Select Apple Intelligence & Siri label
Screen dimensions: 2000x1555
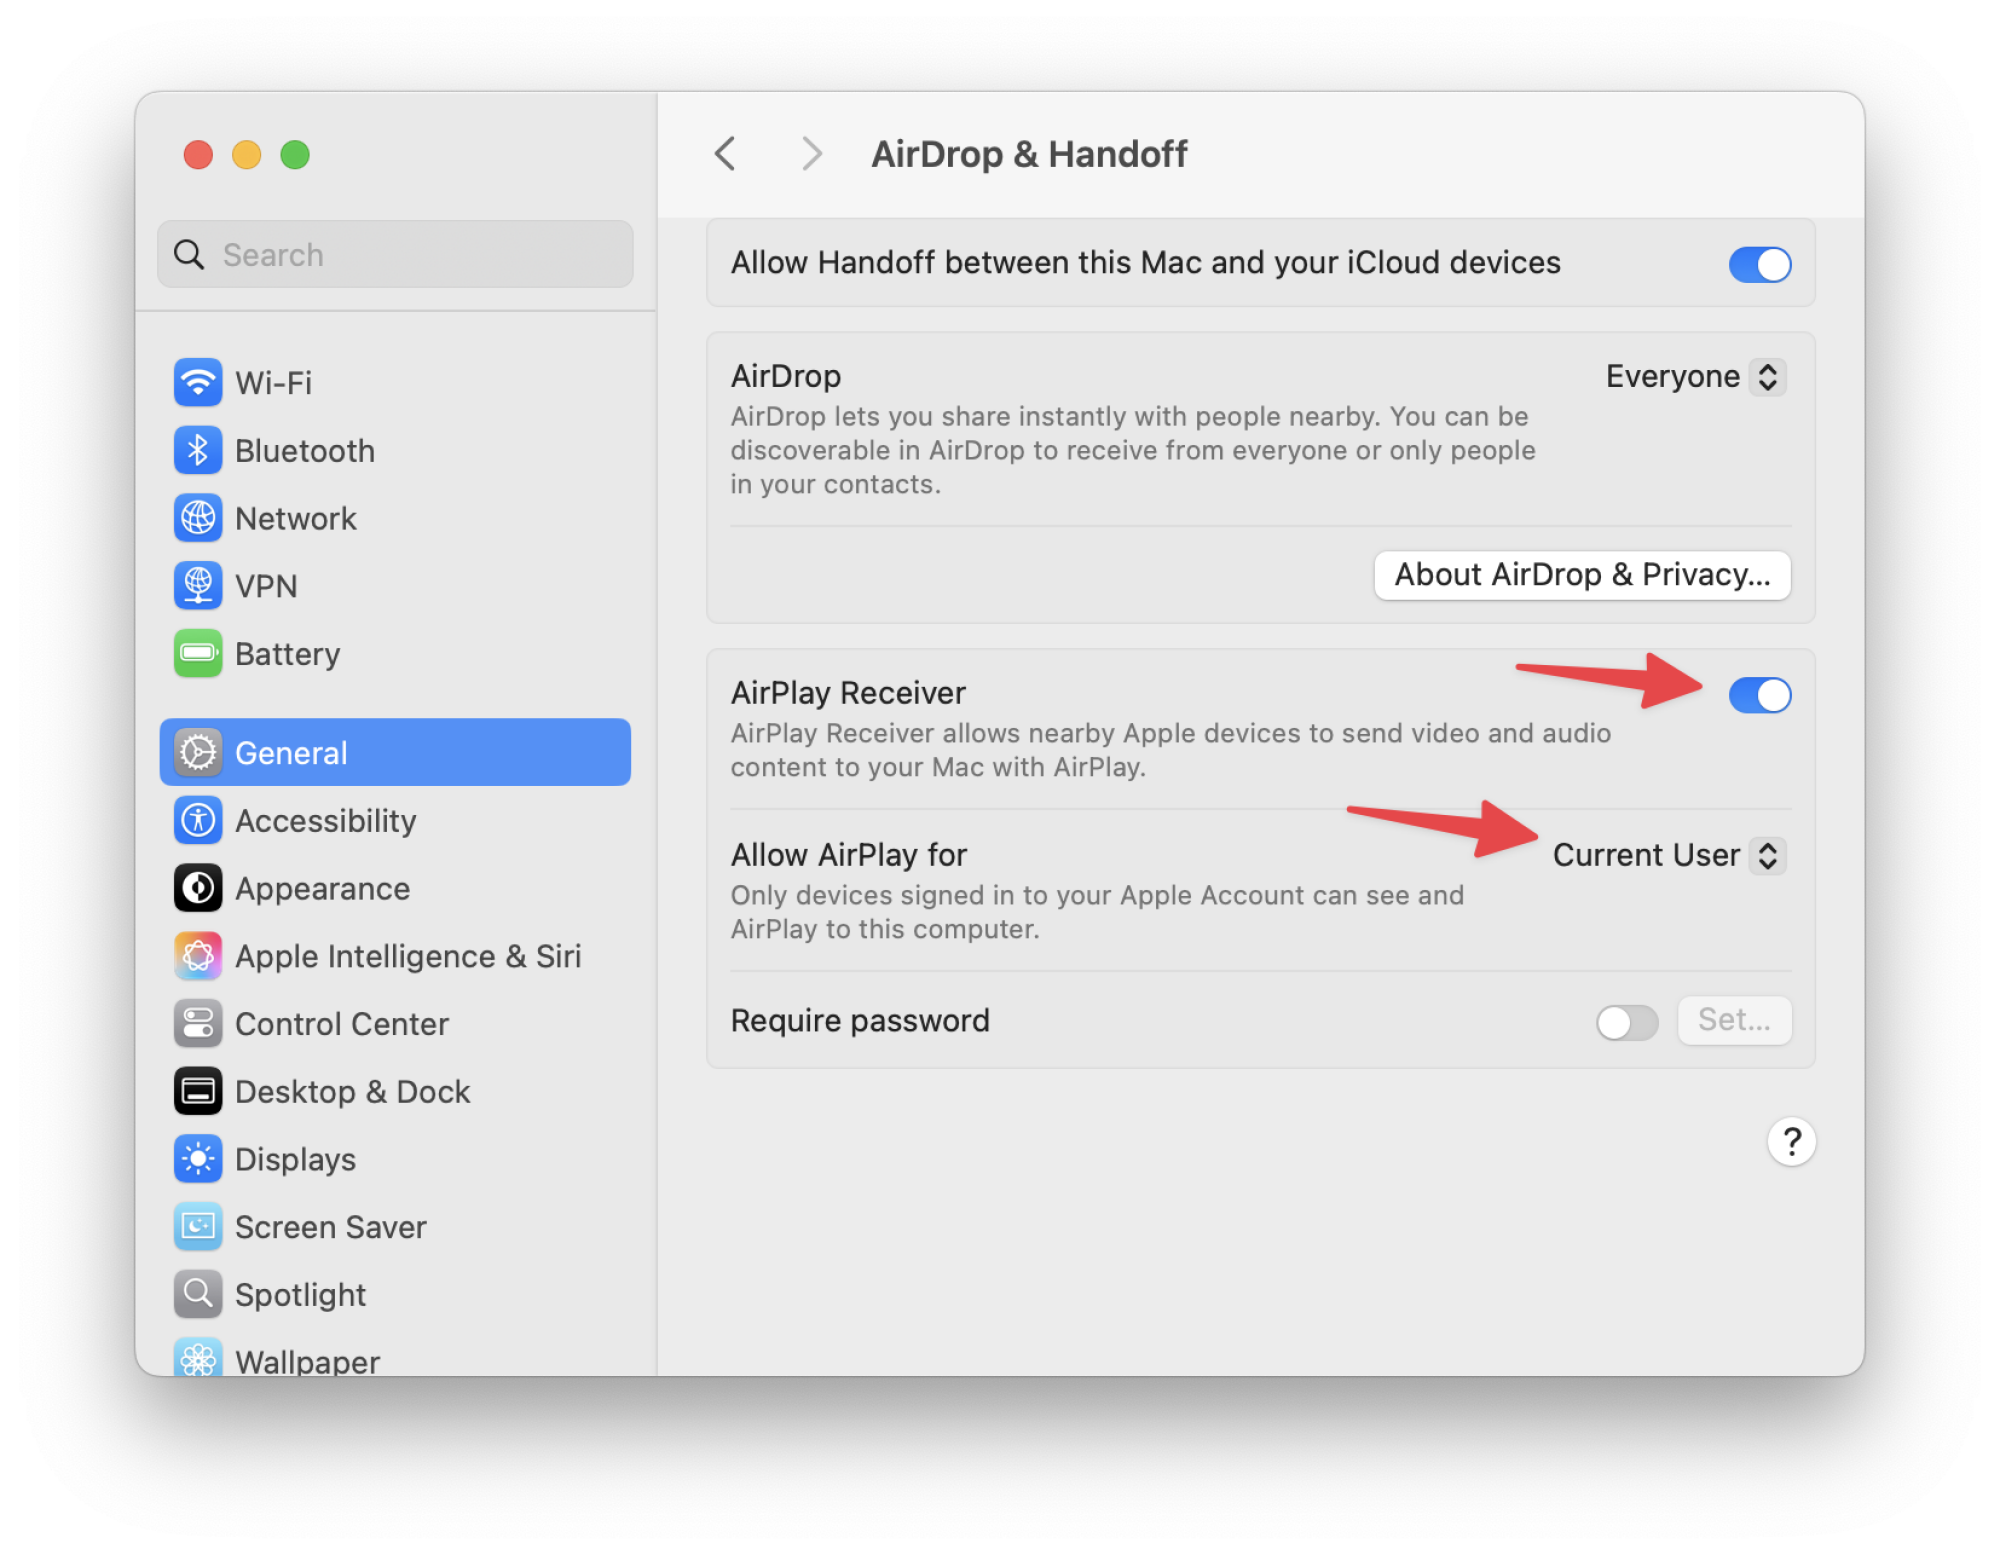408,957
